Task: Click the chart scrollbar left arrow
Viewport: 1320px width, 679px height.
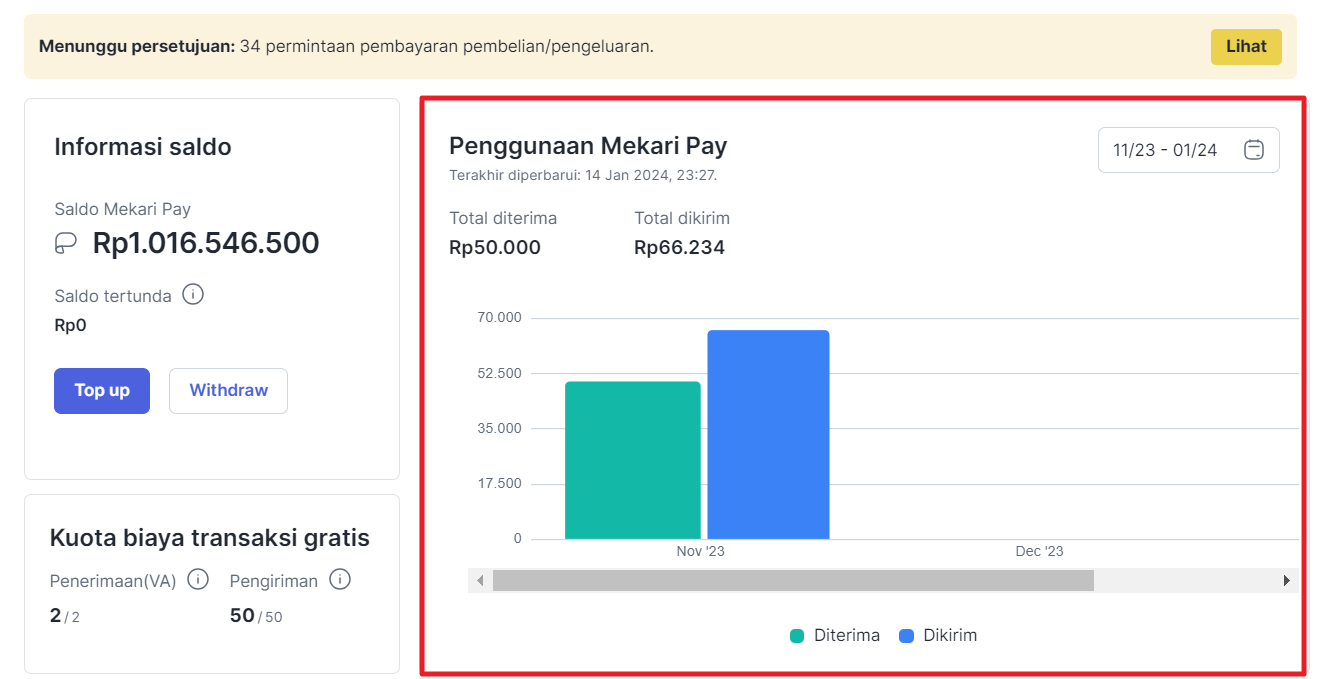Action: pyautogui.click(x=480, y=581)
